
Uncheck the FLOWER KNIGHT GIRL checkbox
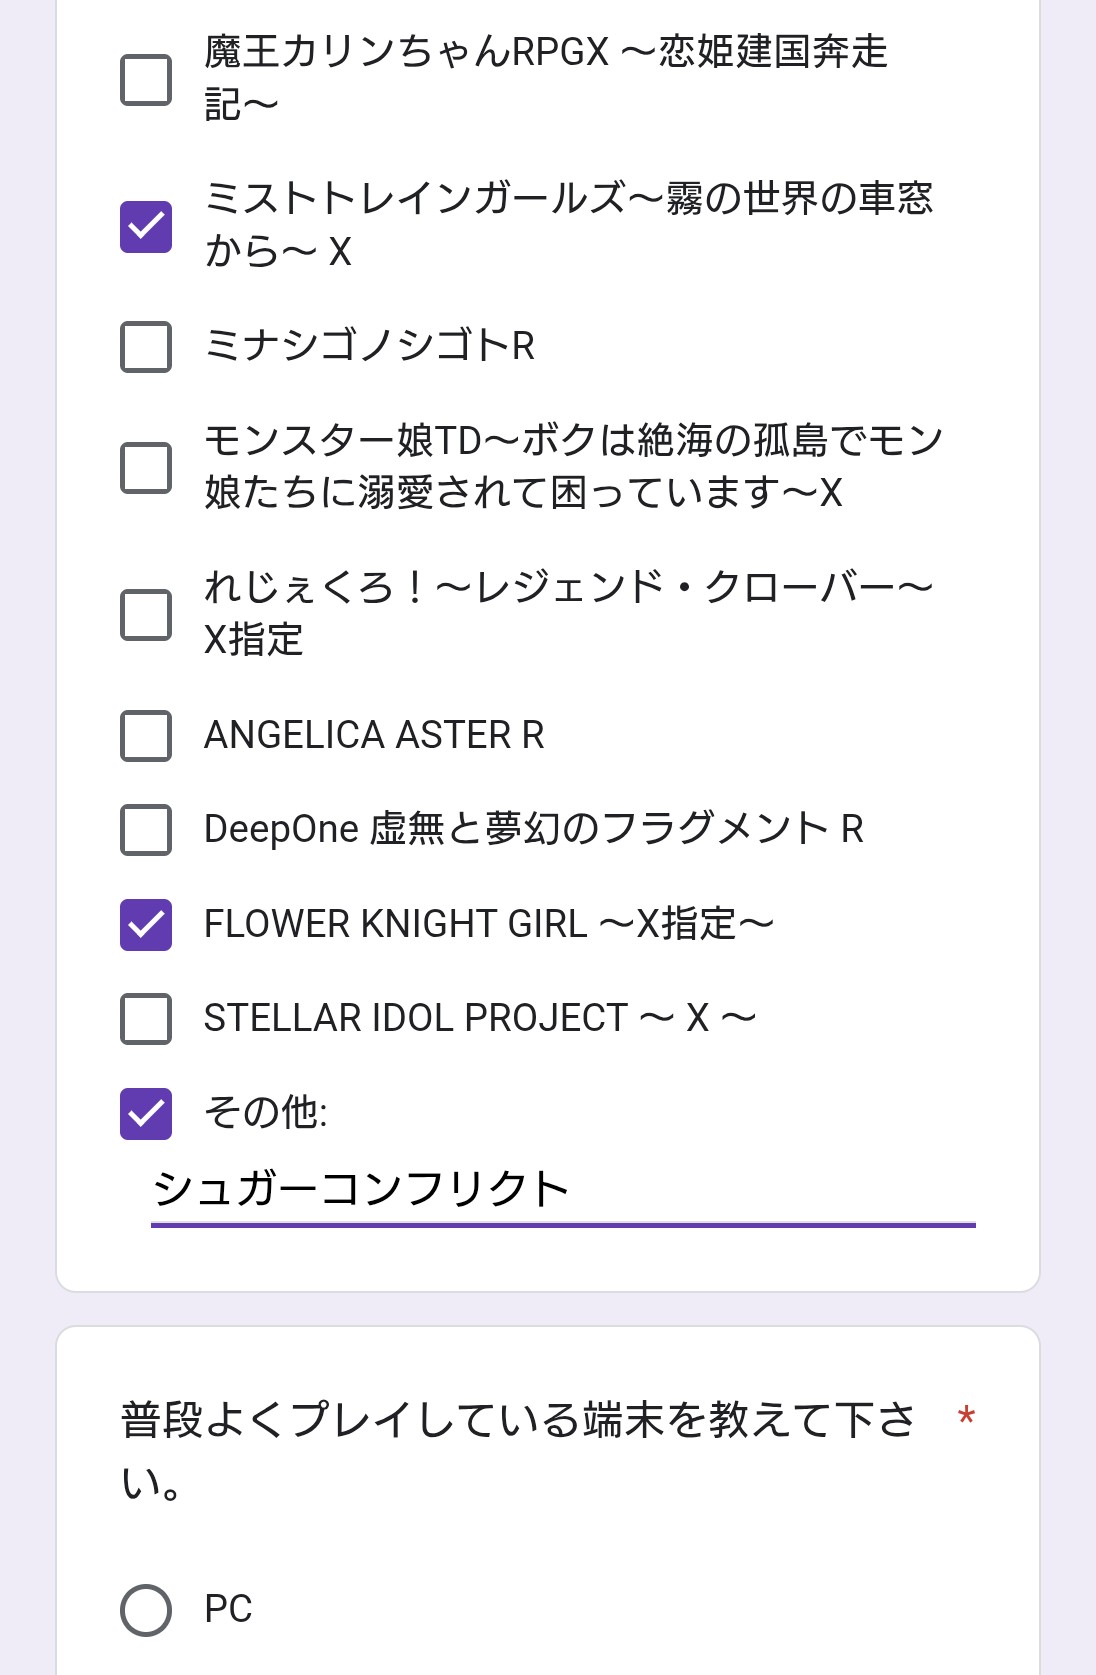pyautogui.click(x=146, y=924)
